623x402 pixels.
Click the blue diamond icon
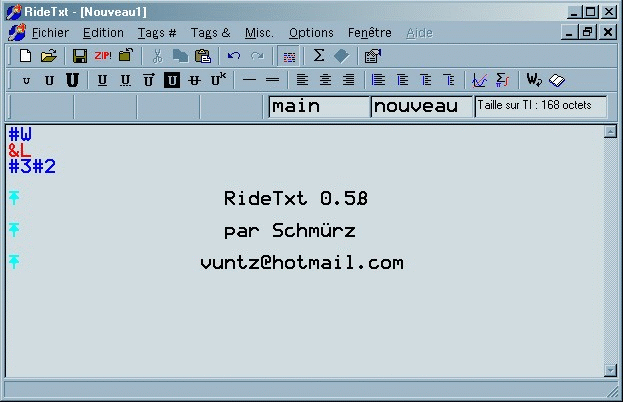click(341, 56)
